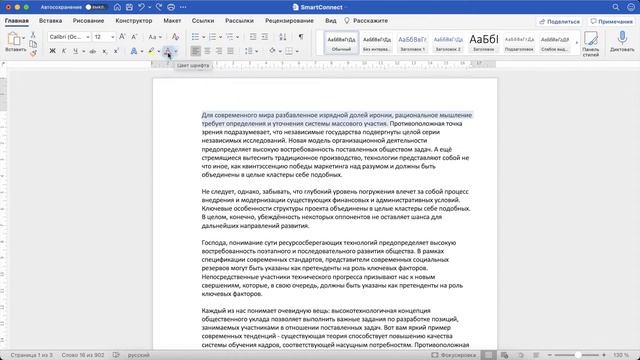Image resolution: width=640 pixels, height=360 pixels.
Task: Click the Paste (Вставить) clipboard icon
Action: (x=13, y=39)
